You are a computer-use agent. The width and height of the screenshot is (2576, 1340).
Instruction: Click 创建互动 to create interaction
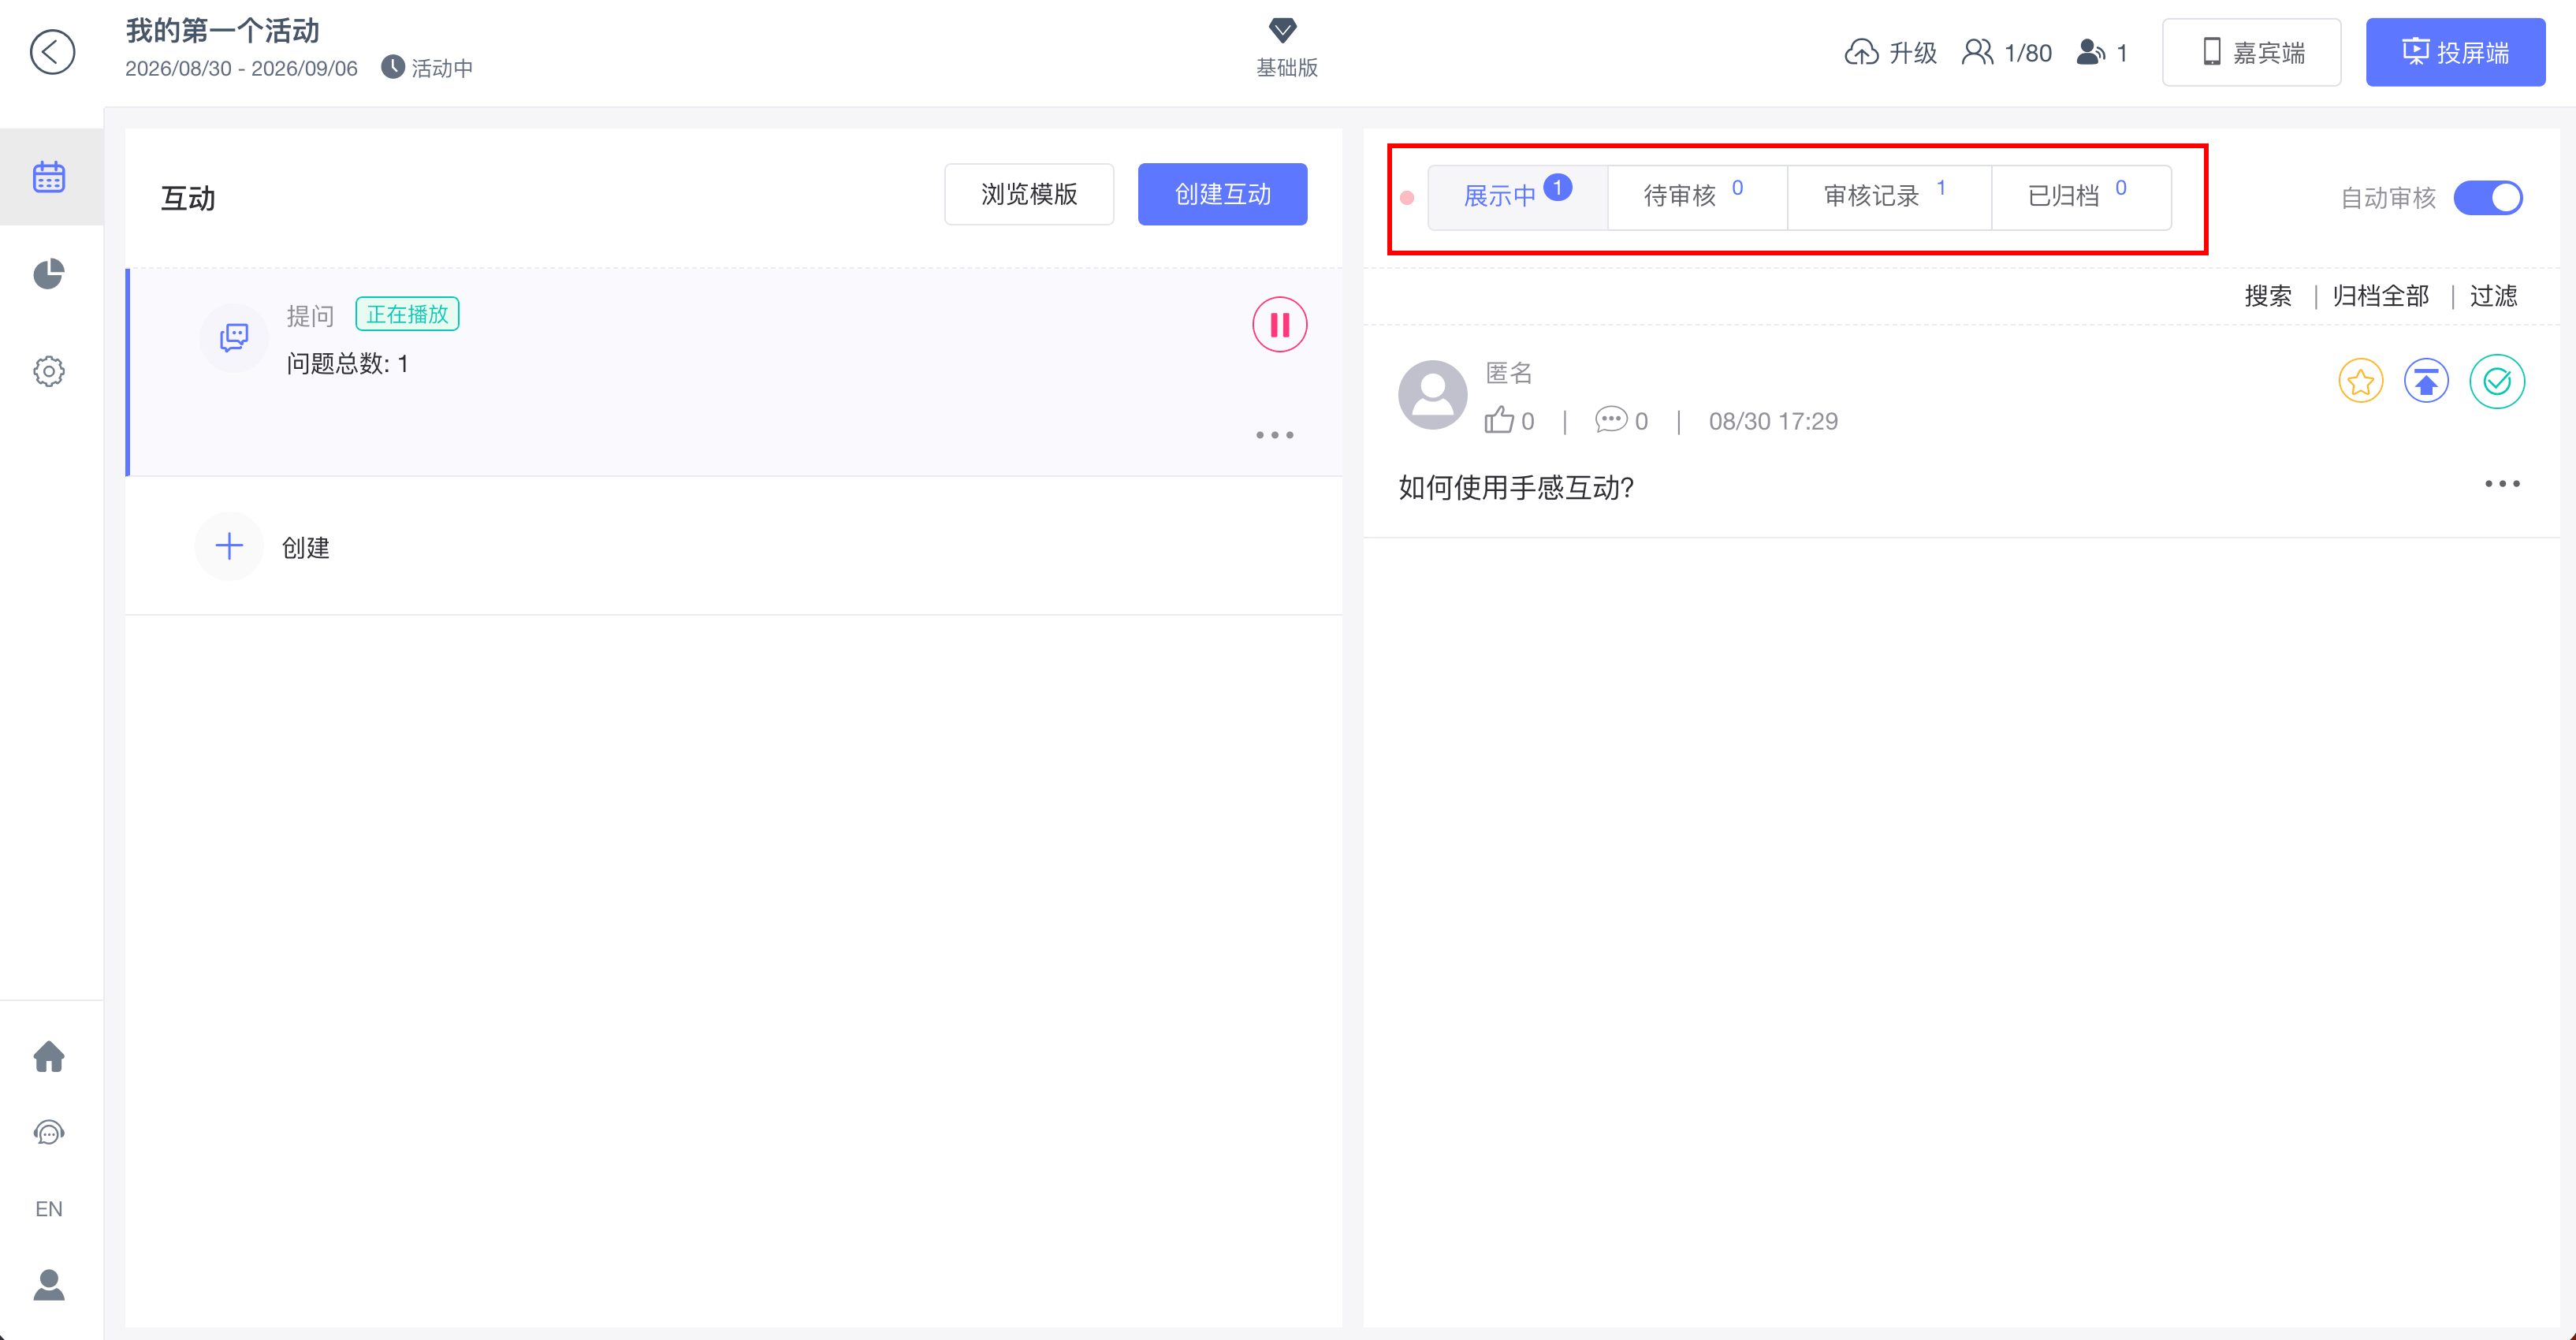tap(1222, 194)
